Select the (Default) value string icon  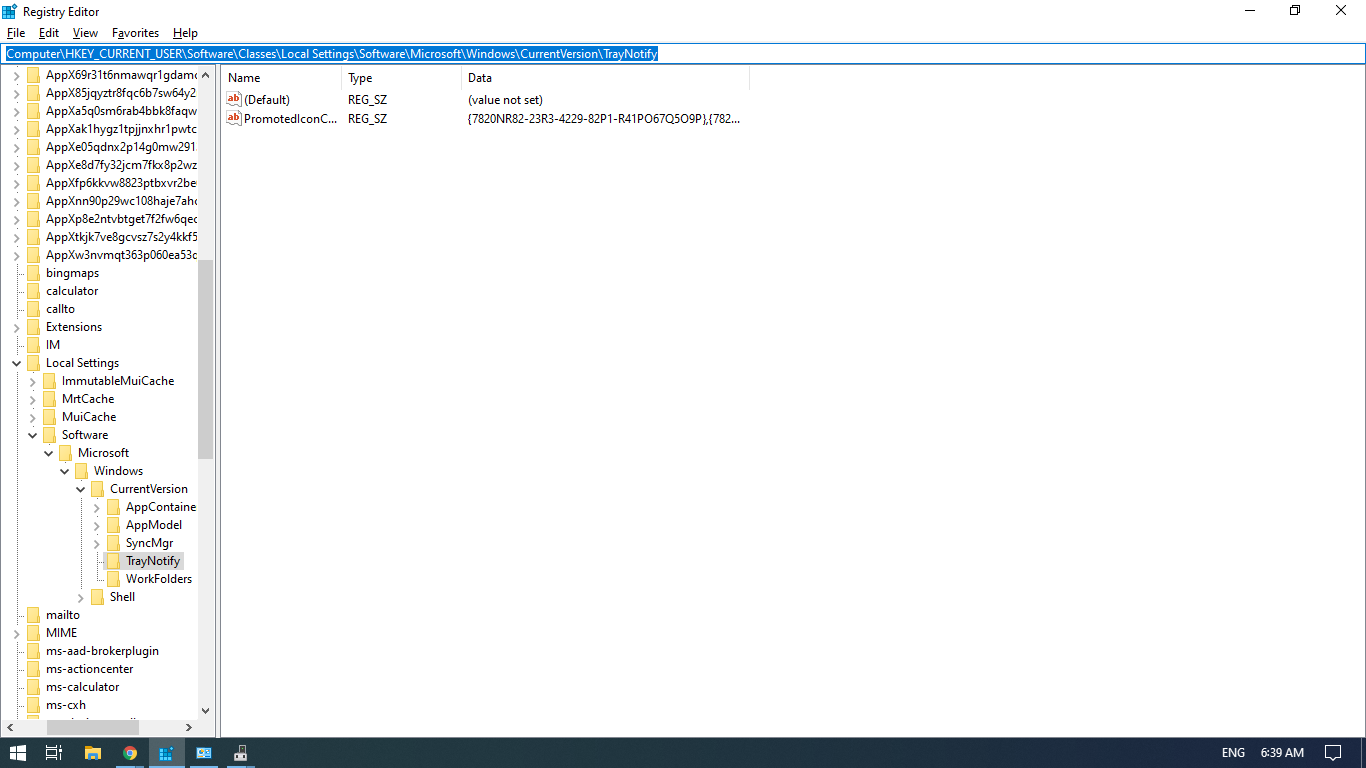[234, 99]
